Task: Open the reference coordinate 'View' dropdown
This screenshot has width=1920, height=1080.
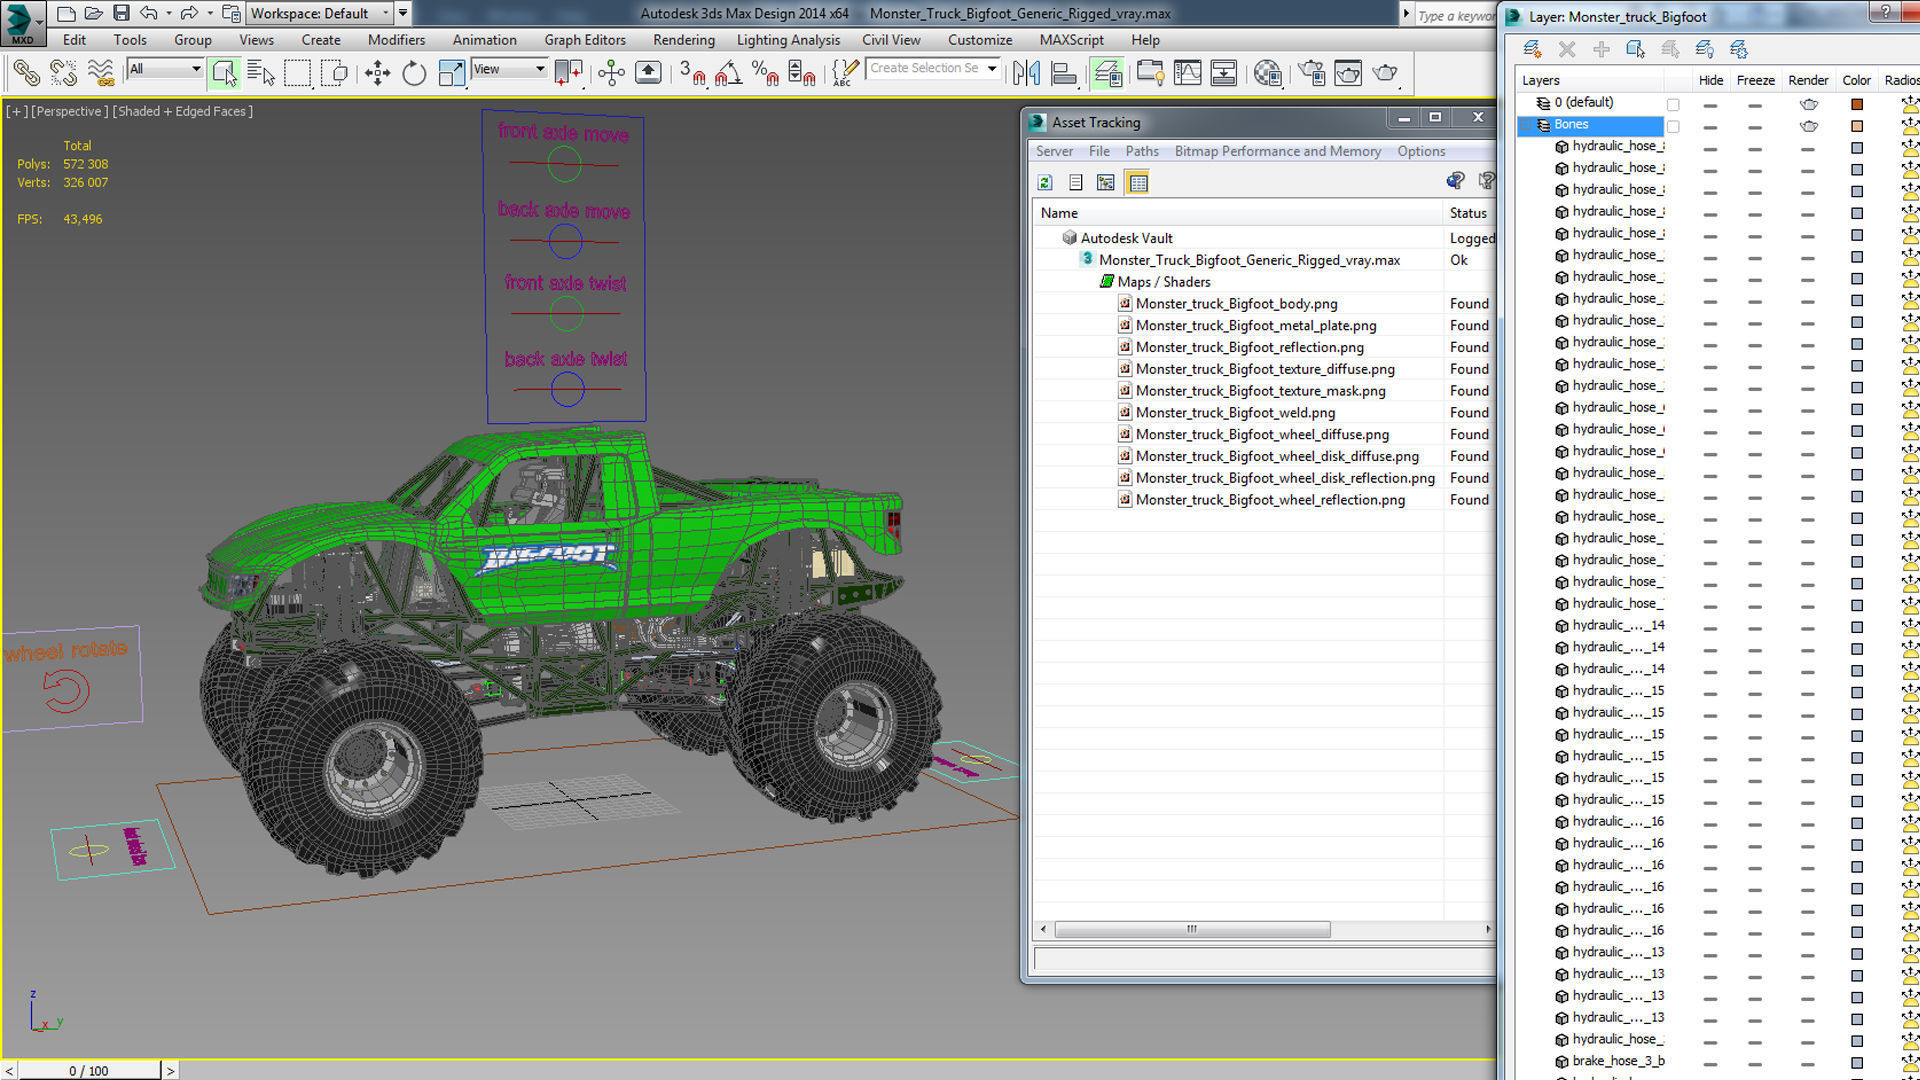Action: (x=509, y=69)
